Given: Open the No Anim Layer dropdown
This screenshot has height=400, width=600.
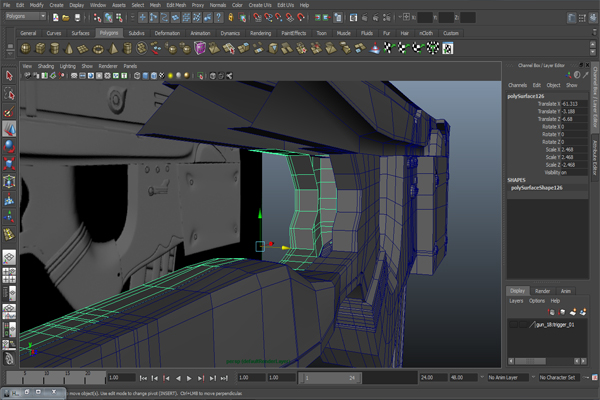Looking at the screenshot, I should pos(508,377).
